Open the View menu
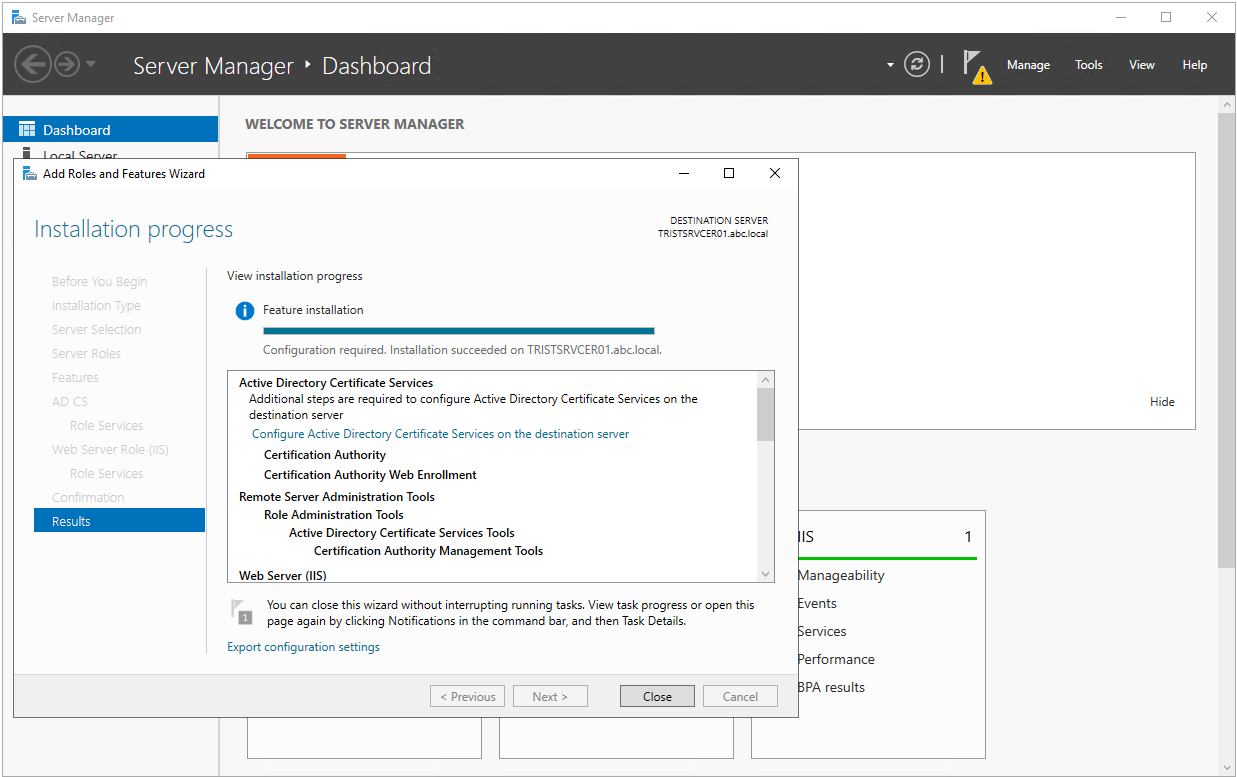This screenshot has width=1237, height=777. 1142,65
